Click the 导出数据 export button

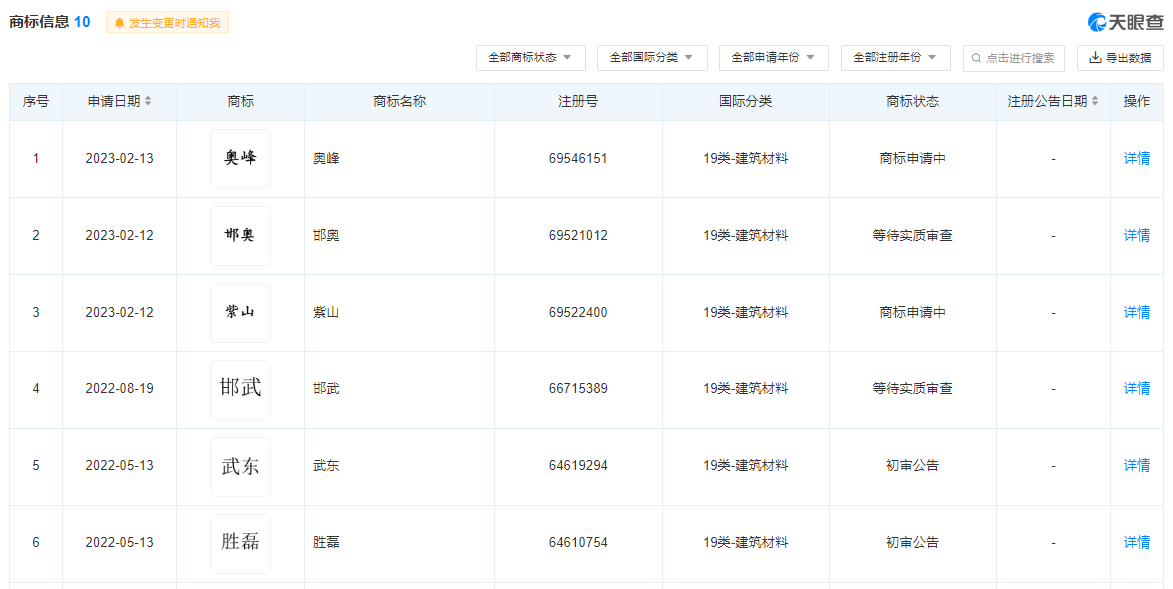(1120, 58)
